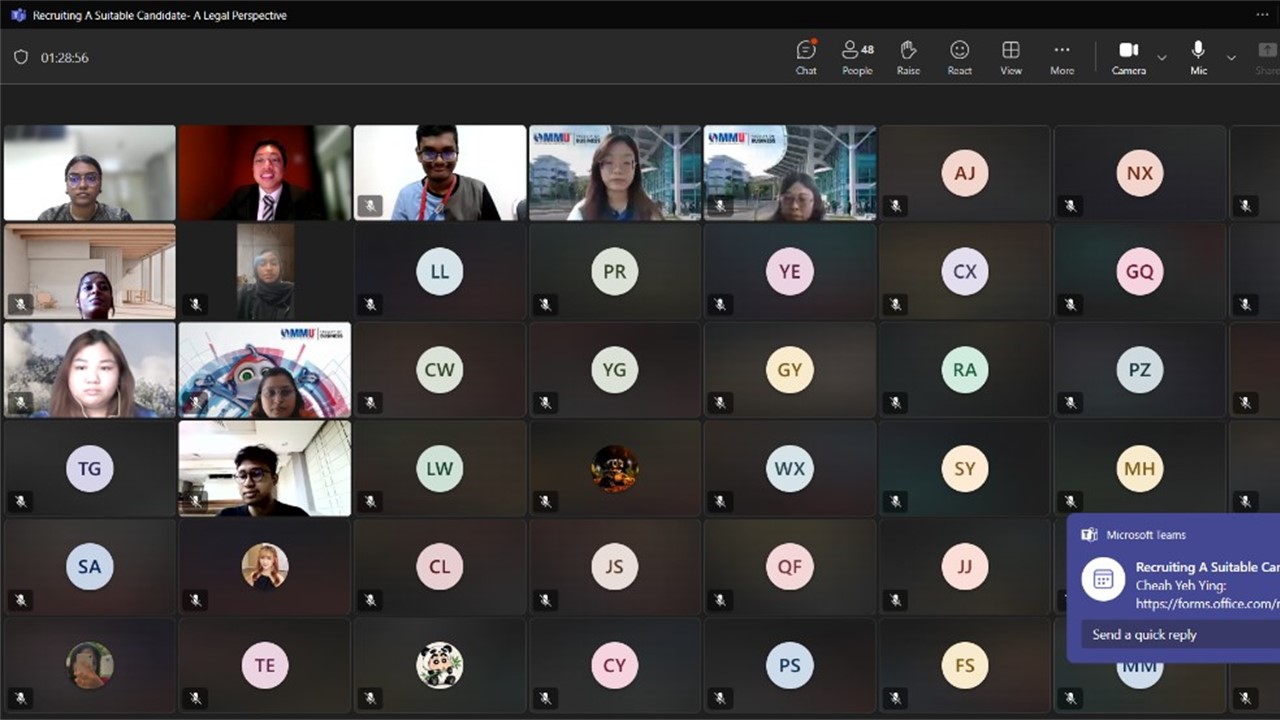Select participant tile JS
Viewport: 1280px width, 720px height.
[614, 566]
